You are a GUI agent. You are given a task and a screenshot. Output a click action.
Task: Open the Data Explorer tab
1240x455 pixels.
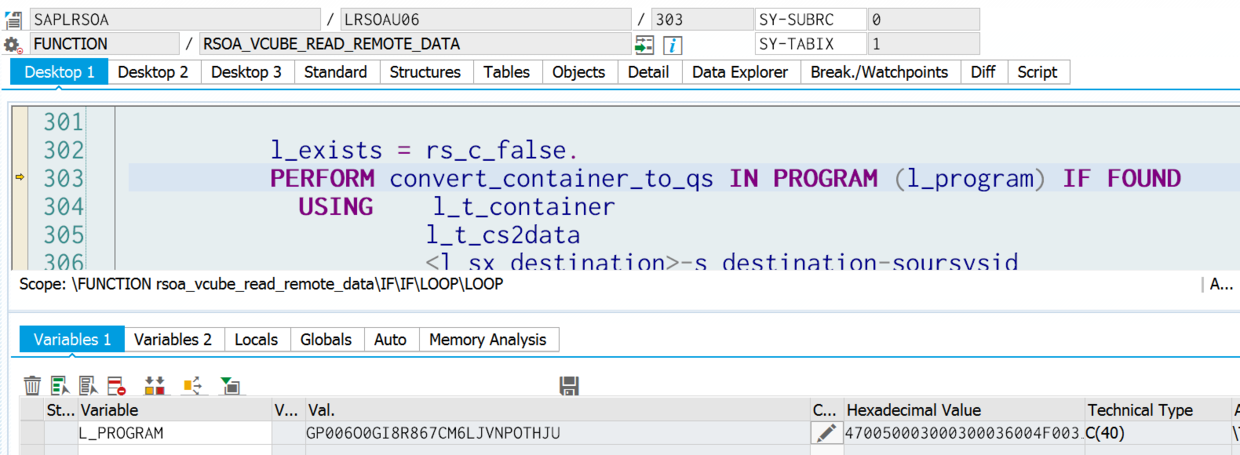point(740,72)
